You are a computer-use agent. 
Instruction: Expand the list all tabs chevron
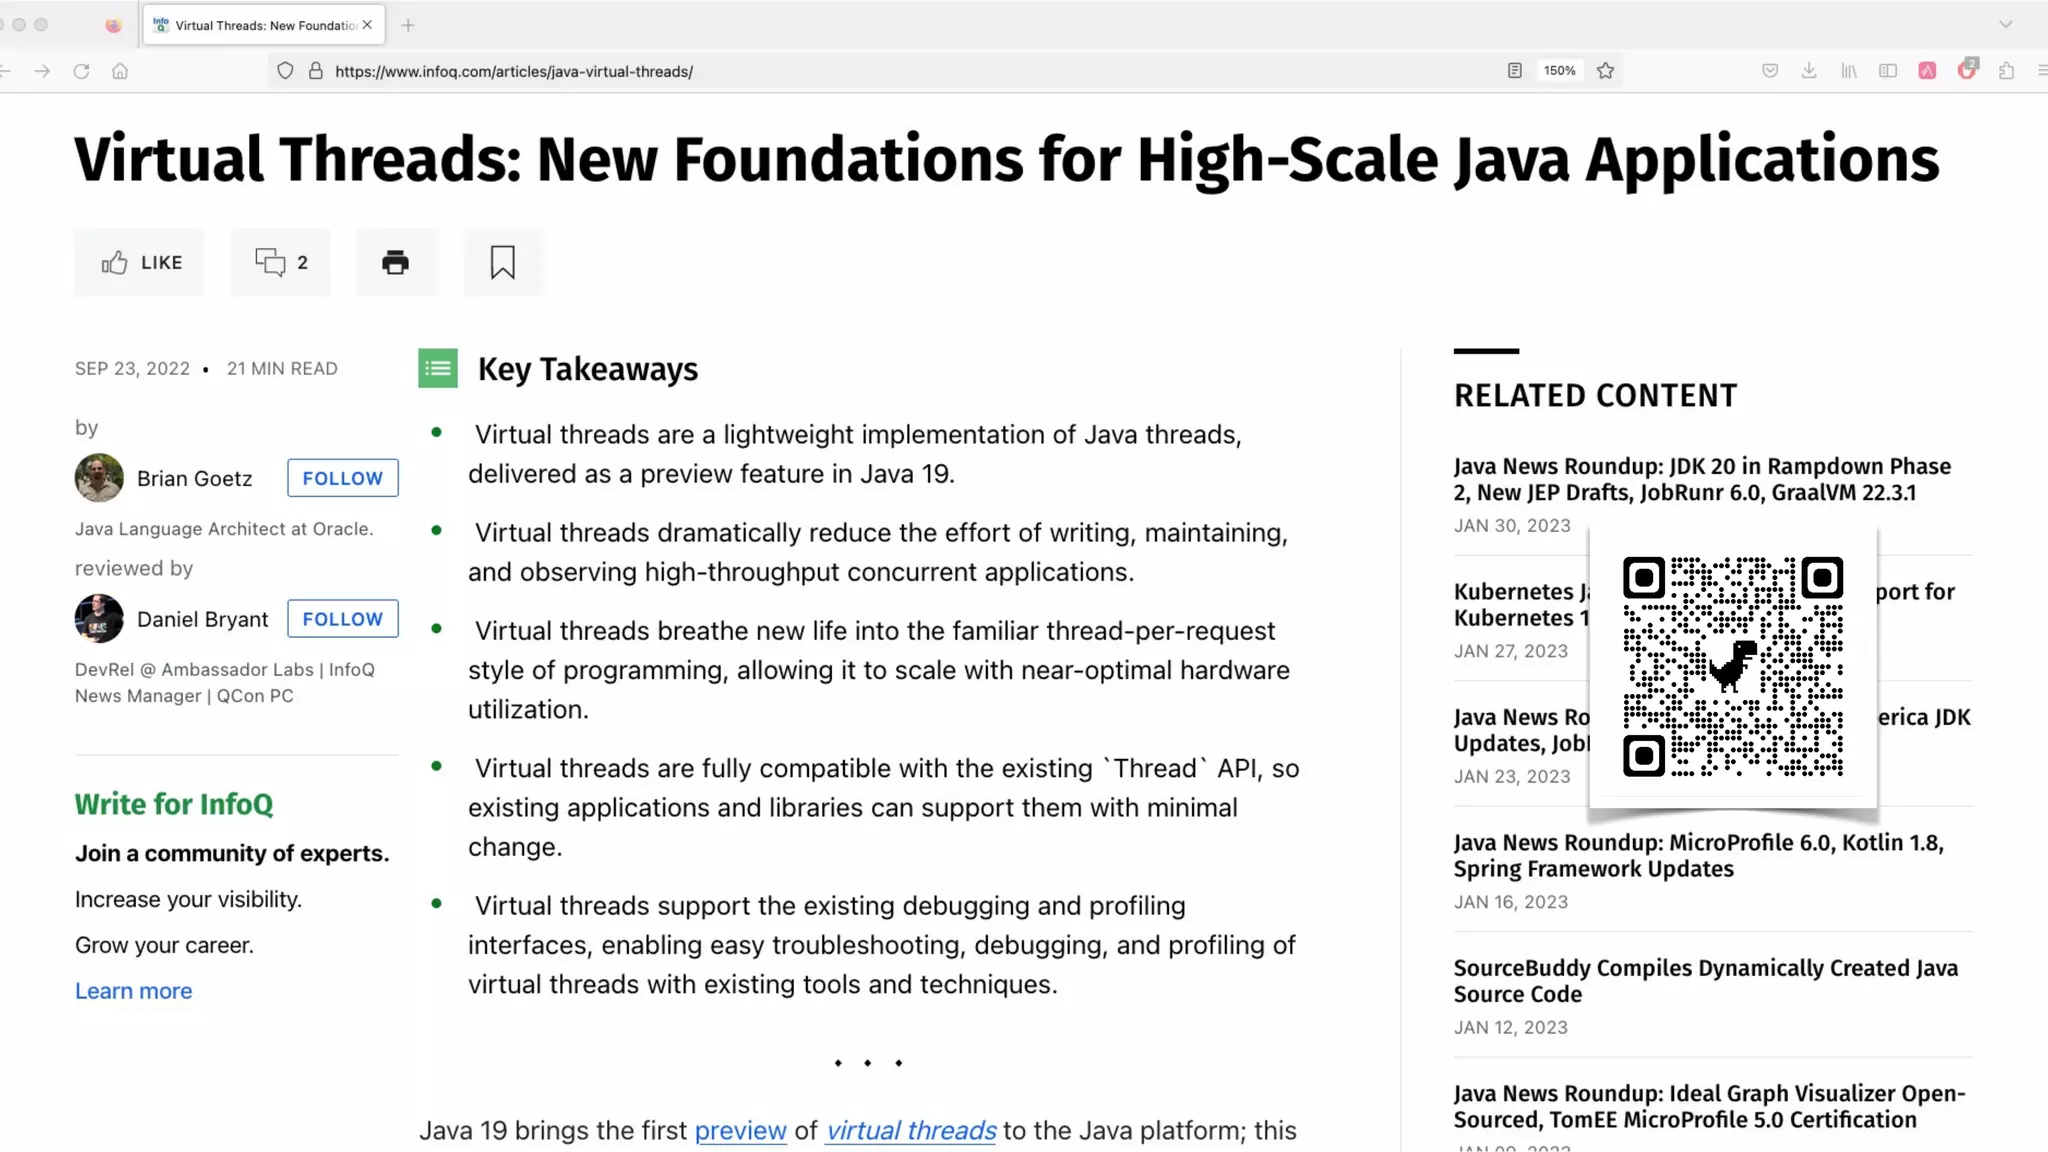point(2005,24)
